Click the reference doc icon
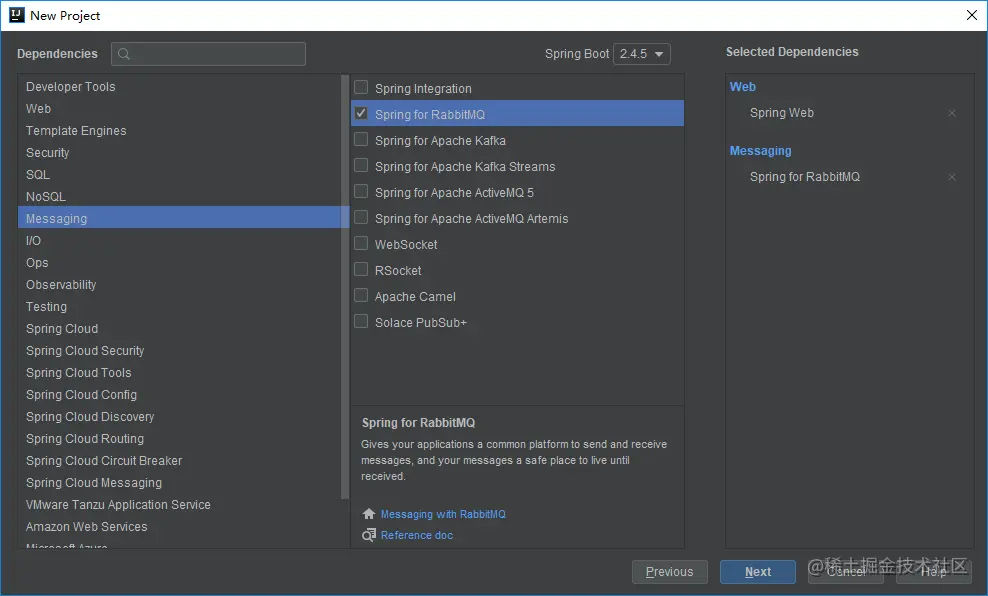This screenshot has height=596, width=988. tap(369, 535)
